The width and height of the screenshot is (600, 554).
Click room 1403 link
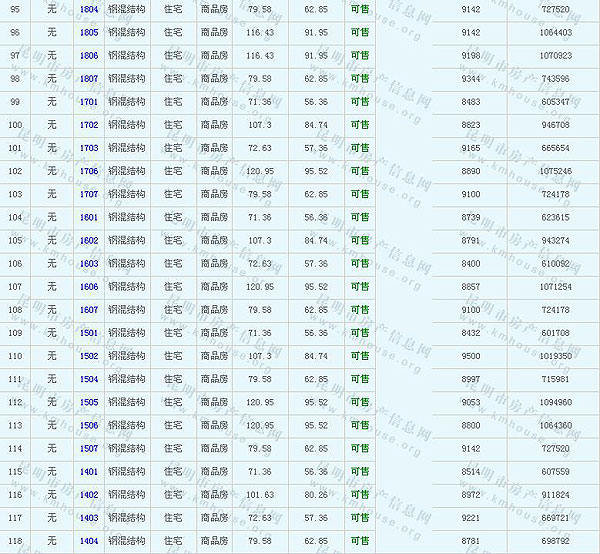89,518
